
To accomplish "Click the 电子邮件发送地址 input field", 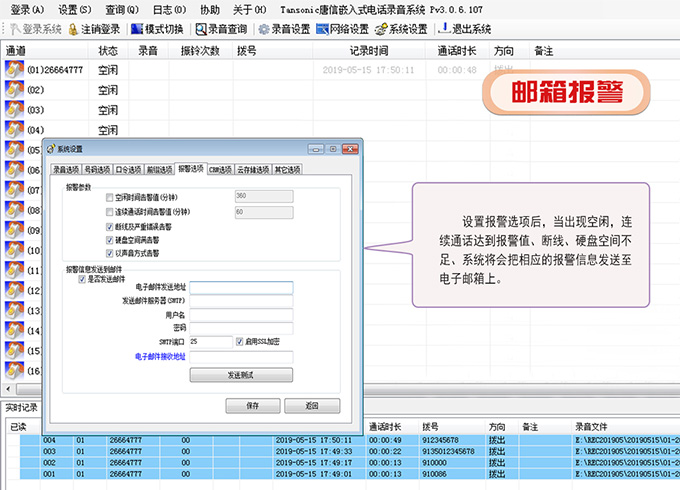I will pyautogui.click(x=242, y=287).
